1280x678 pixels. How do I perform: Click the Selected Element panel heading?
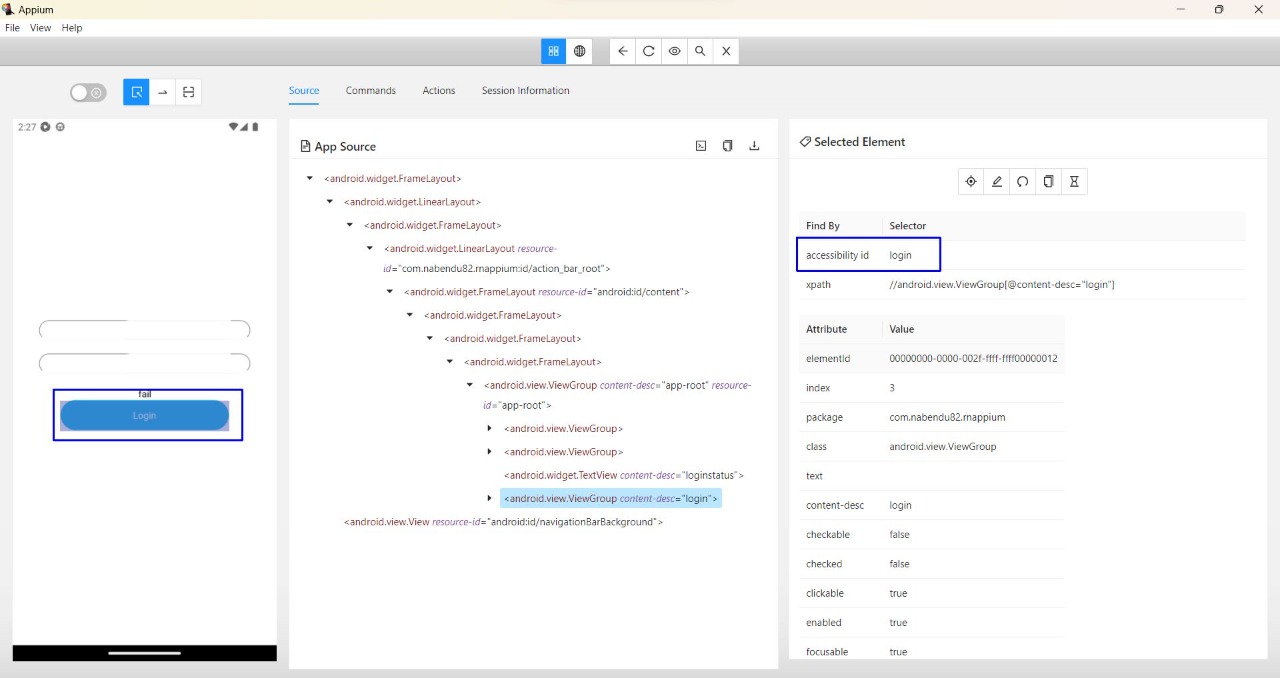(x=852, y=142)
